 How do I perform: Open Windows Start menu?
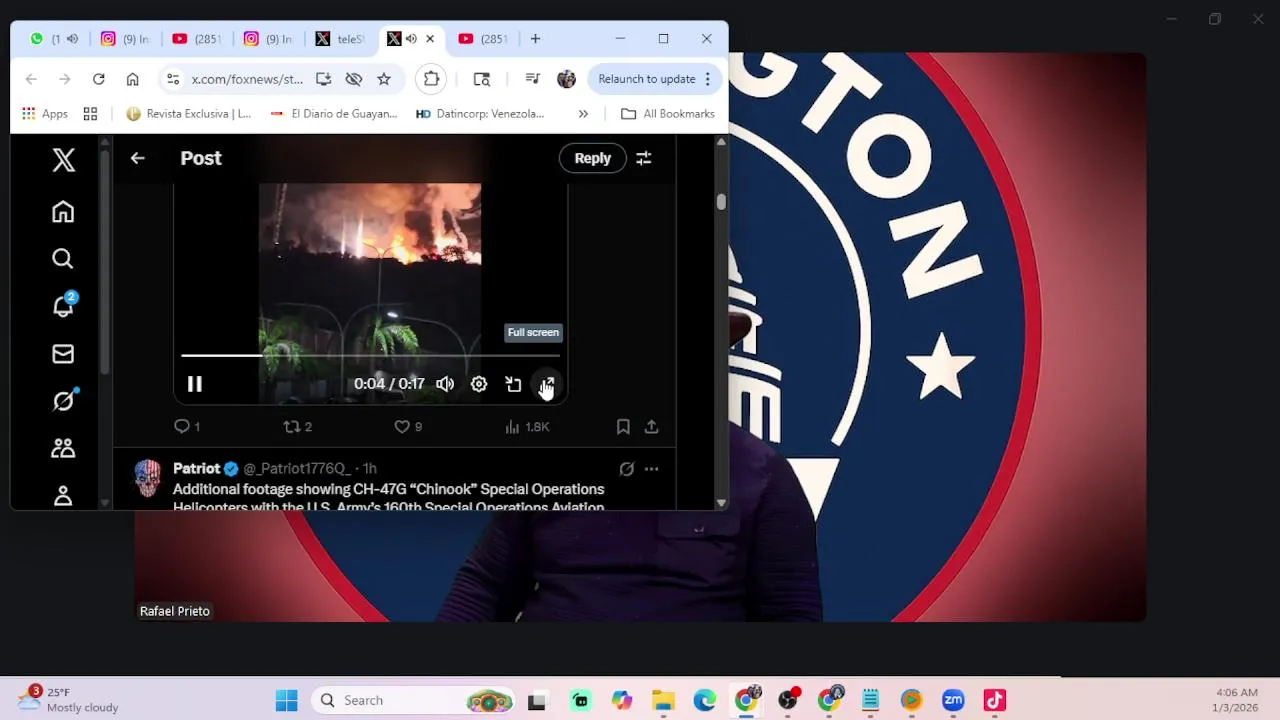[287, 700]
